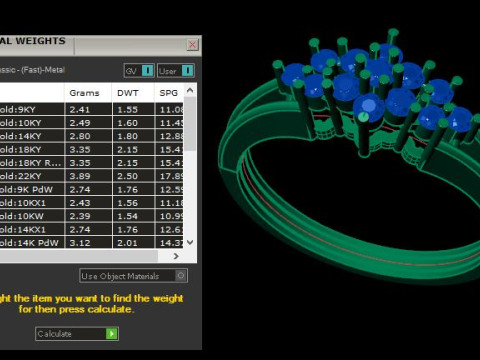Select the large center blue gemstone
The height and width of the screenshot is (360, 480).
[x=368, y=106]
